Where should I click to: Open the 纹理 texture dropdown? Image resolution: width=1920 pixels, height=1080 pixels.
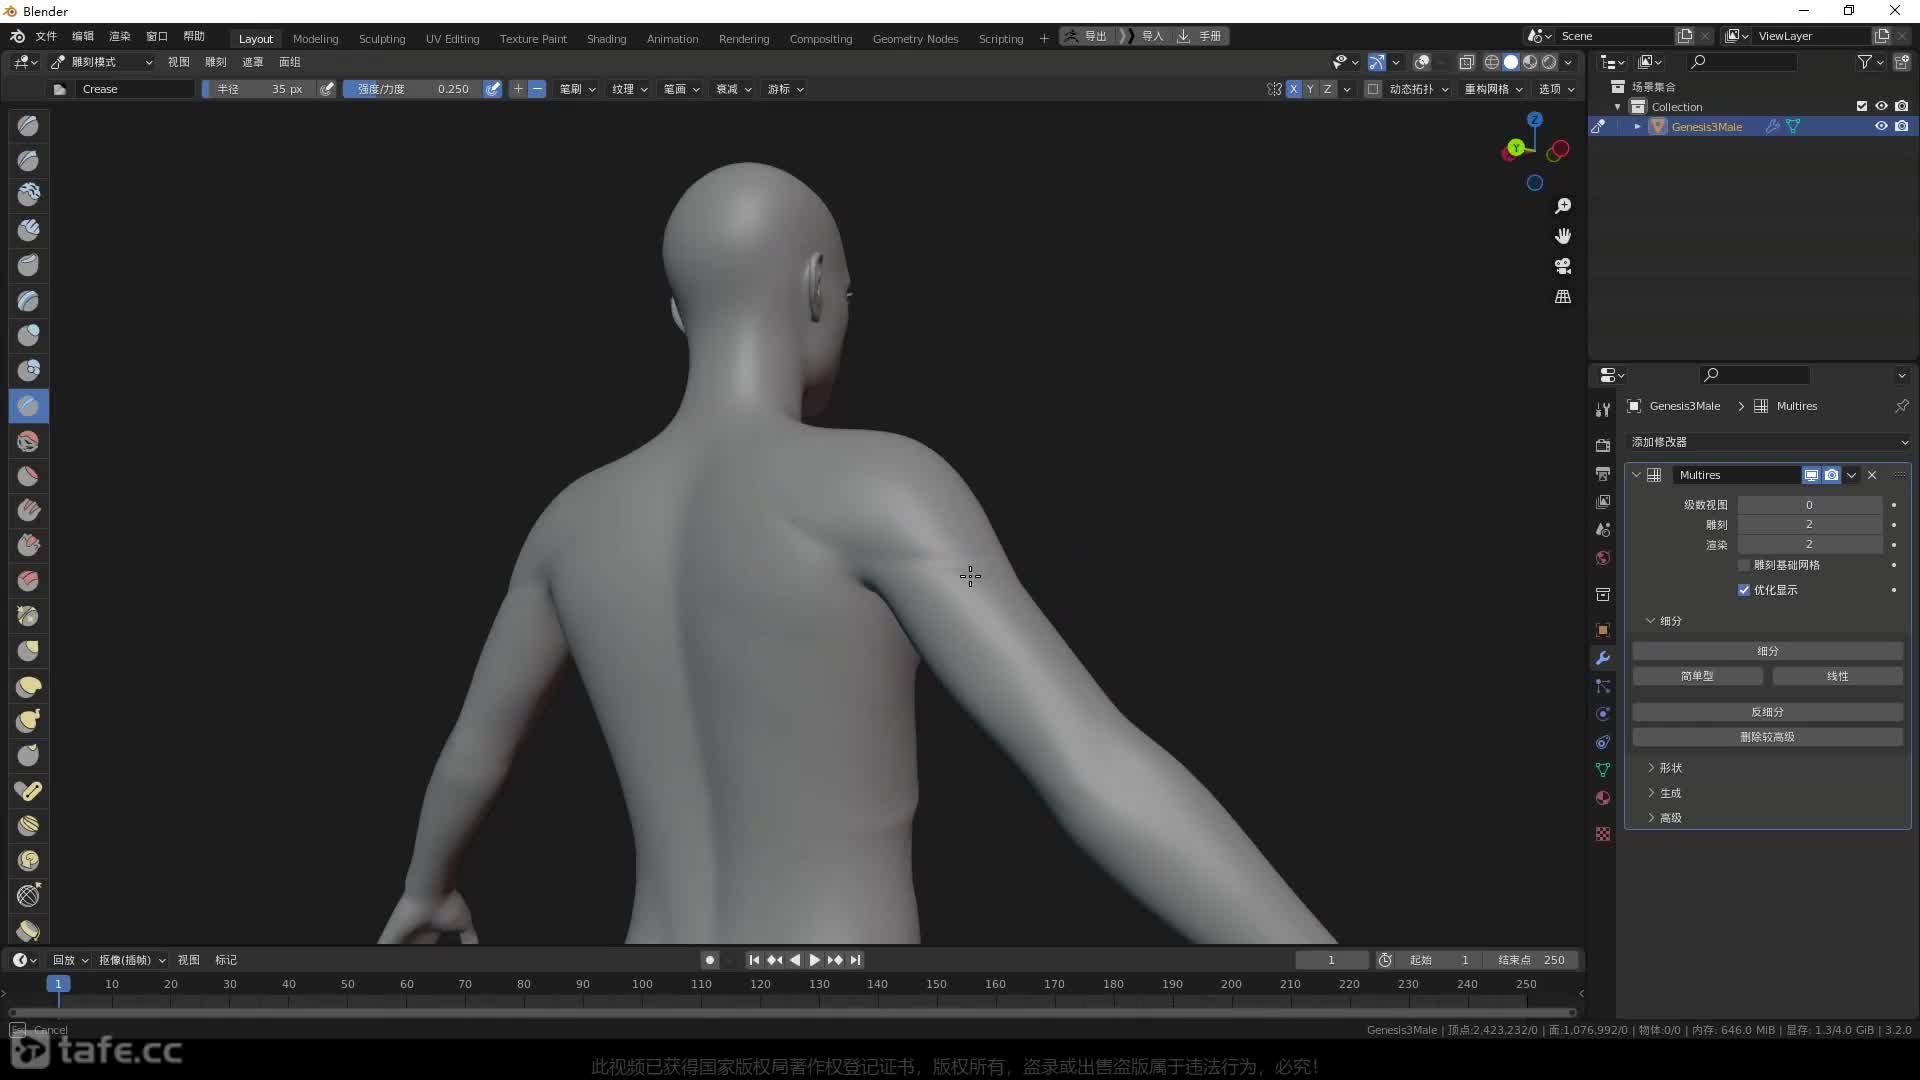tap(630, 89)
